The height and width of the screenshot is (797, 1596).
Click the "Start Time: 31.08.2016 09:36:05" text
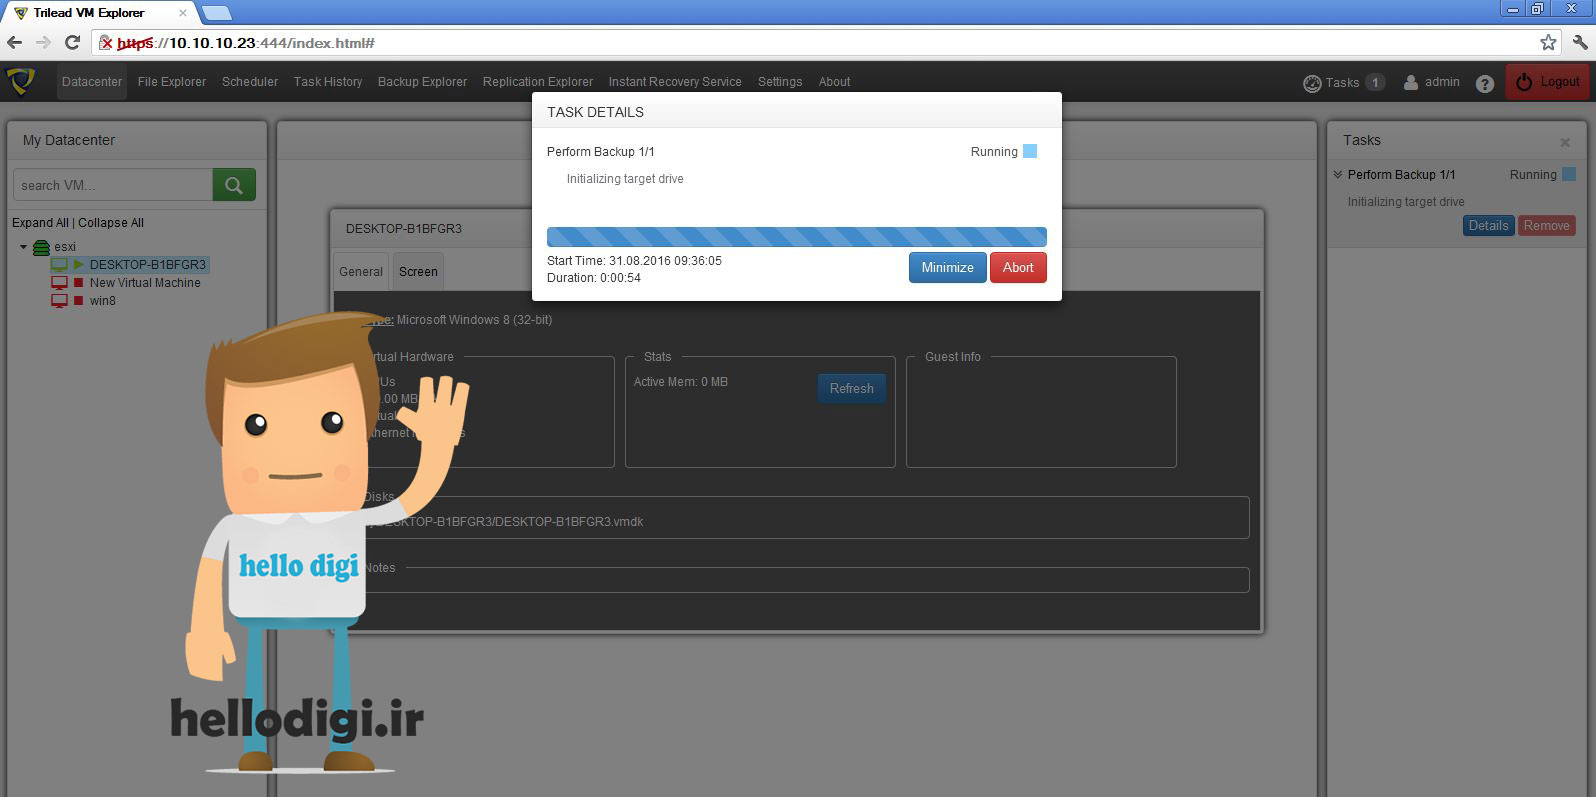[634, 261]
